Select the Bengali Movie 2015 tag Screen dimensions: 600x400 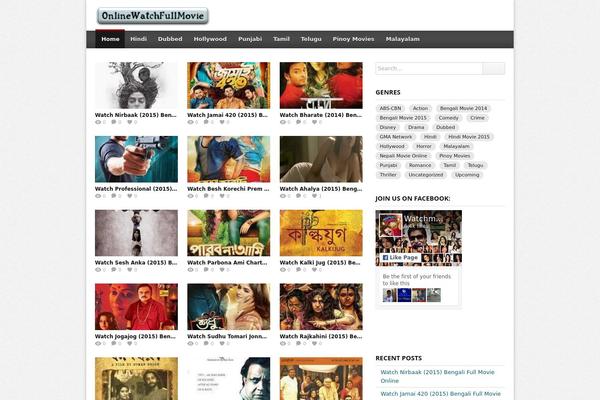[403, 118]
